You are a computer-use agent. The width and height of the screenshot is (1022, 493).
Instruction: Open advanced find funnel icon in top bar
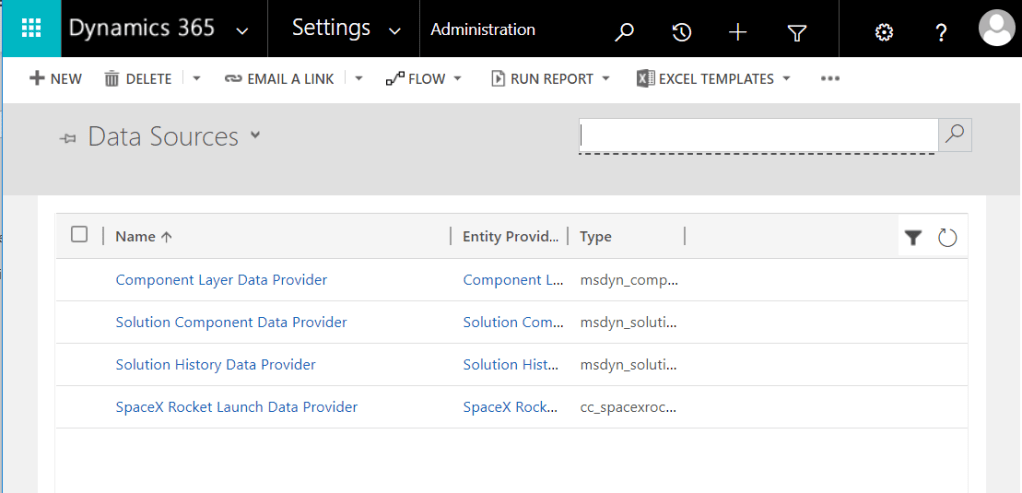point(796,32)
